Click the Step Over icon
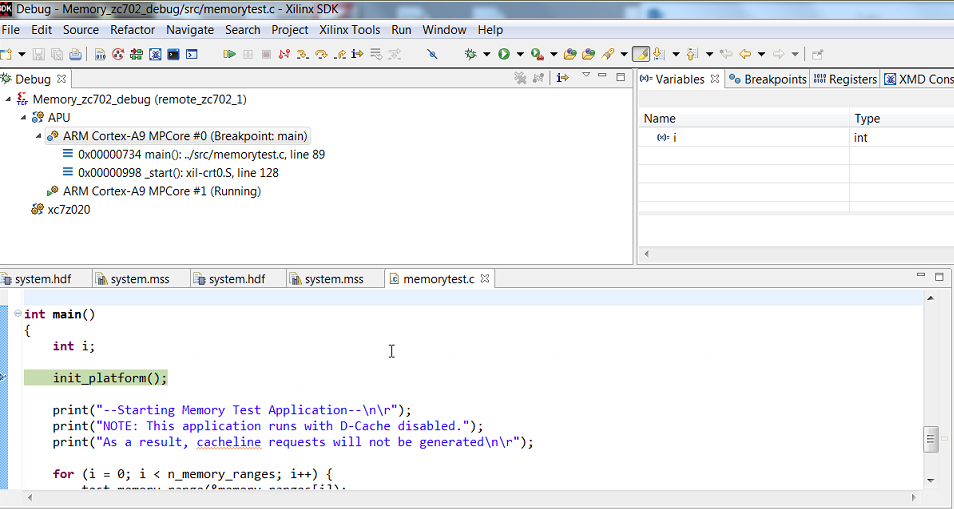The width and height of the screenshot is (954, 509). point(321,54)
